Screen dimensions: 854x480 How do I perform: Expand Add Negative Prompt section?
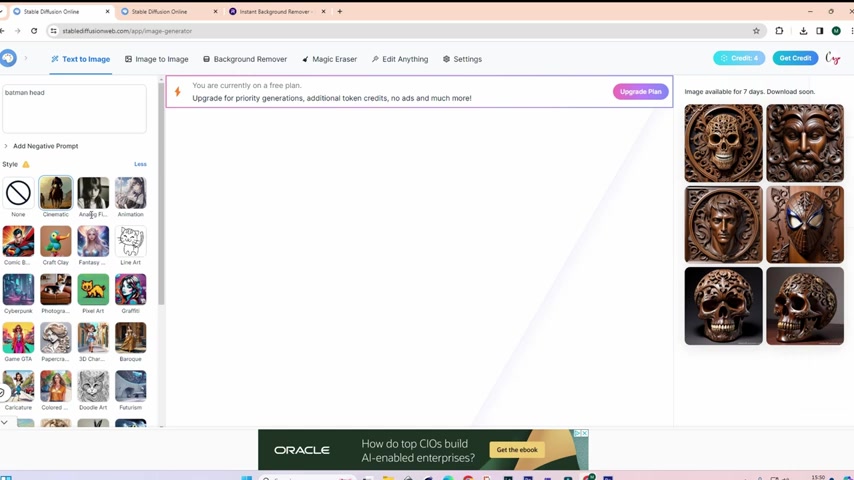[41, 146]
